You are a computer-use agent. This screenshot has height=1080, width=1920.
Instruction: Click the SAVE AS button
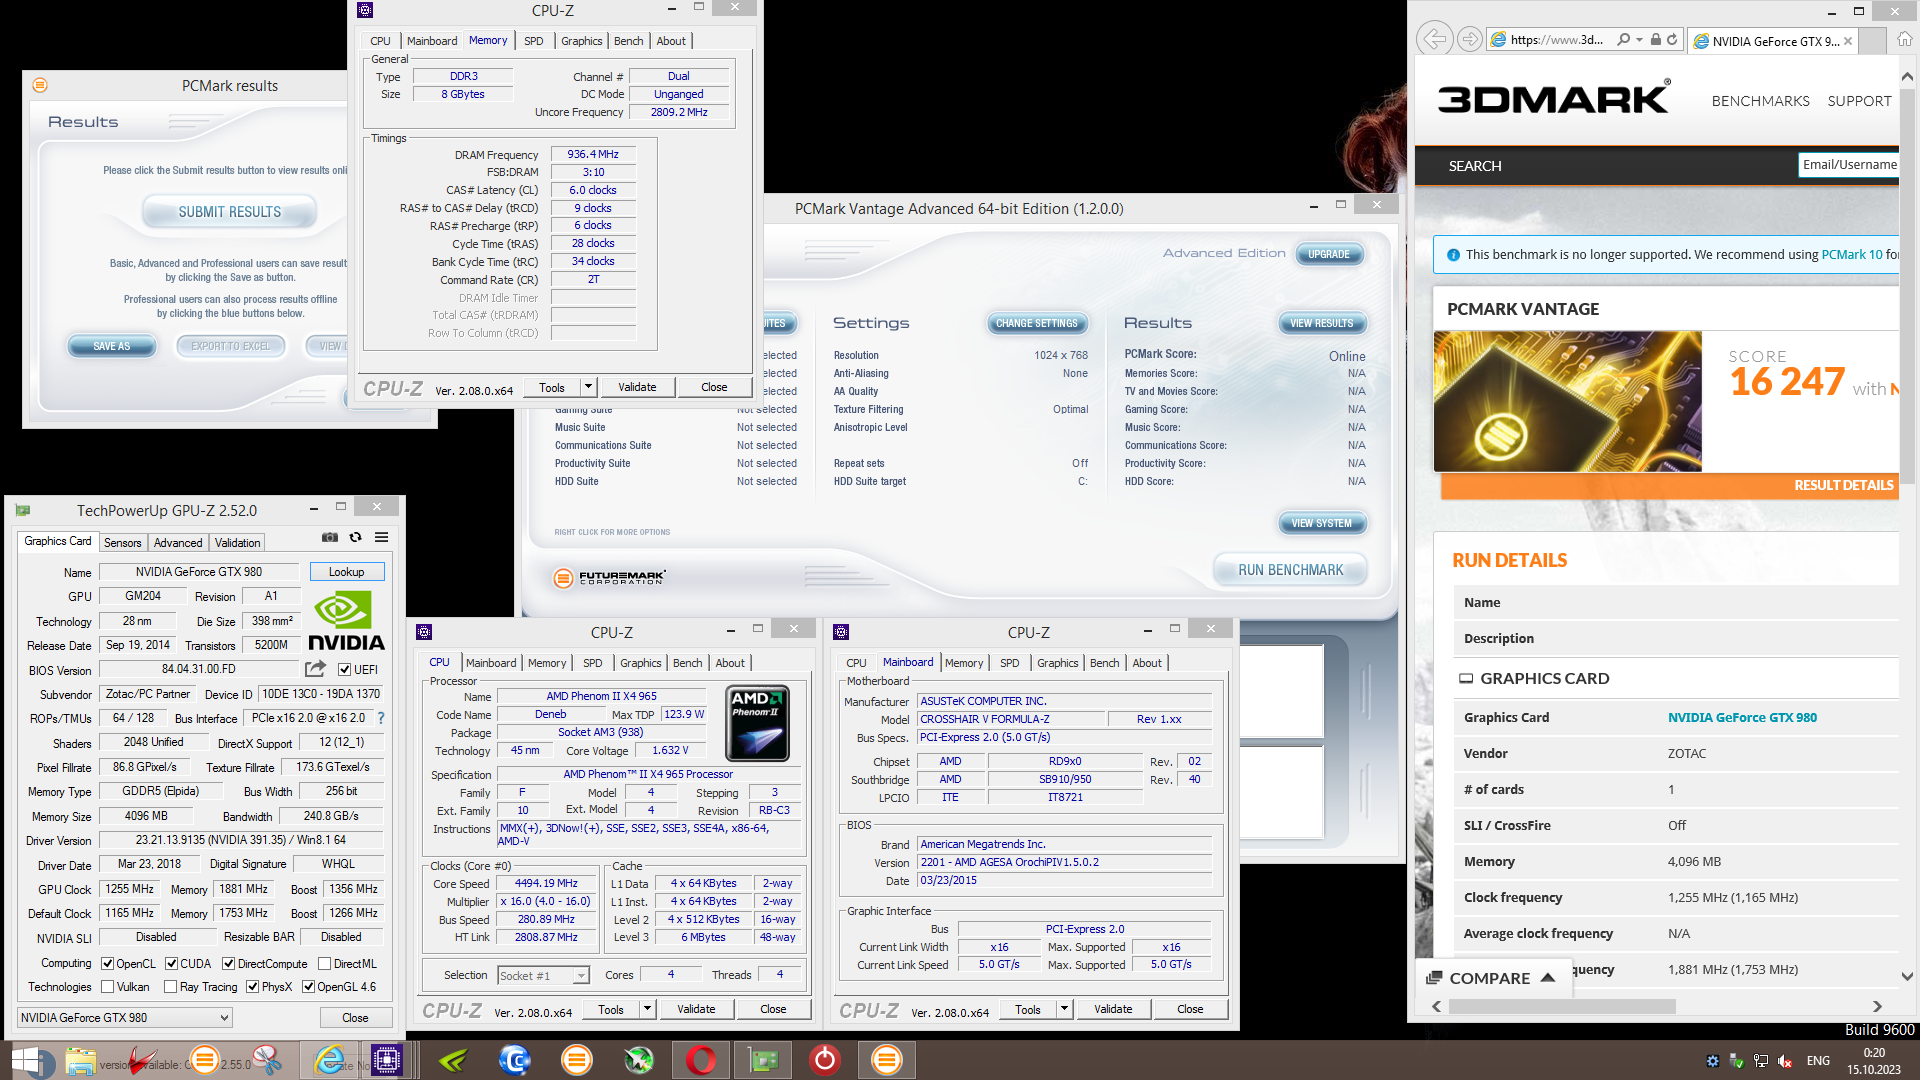tap(112, 346)
